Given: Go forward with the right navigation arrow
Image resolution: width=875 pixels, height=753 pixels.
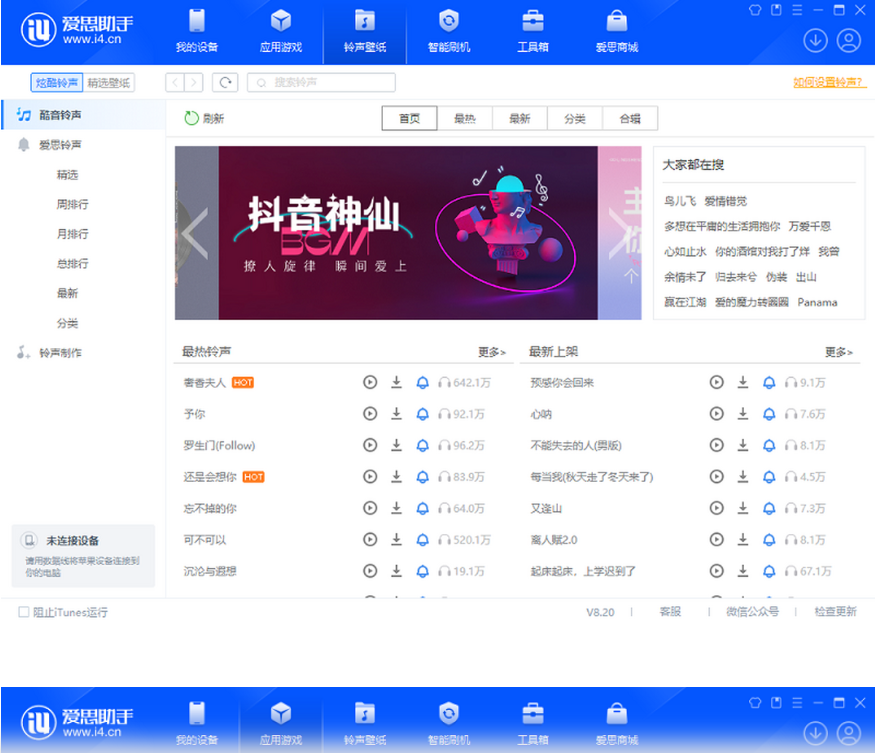Looking at the screenshot, I should [x=194, y=83].
